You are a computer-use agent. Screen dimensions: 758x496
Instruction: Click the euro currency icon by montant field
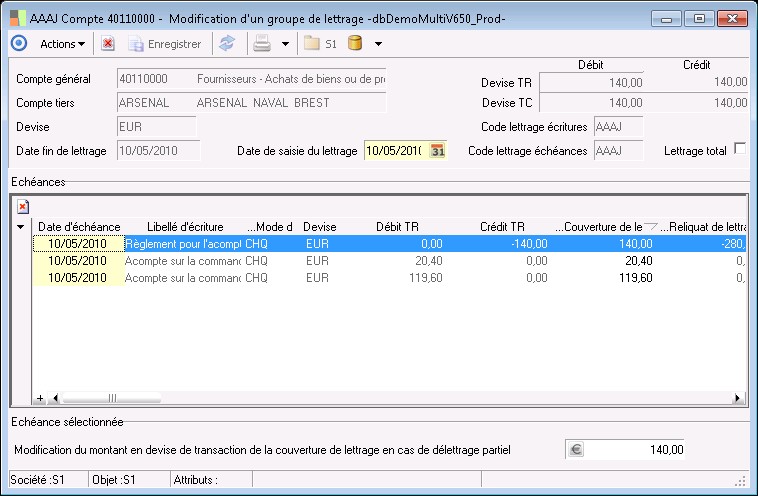pos(575,450)
